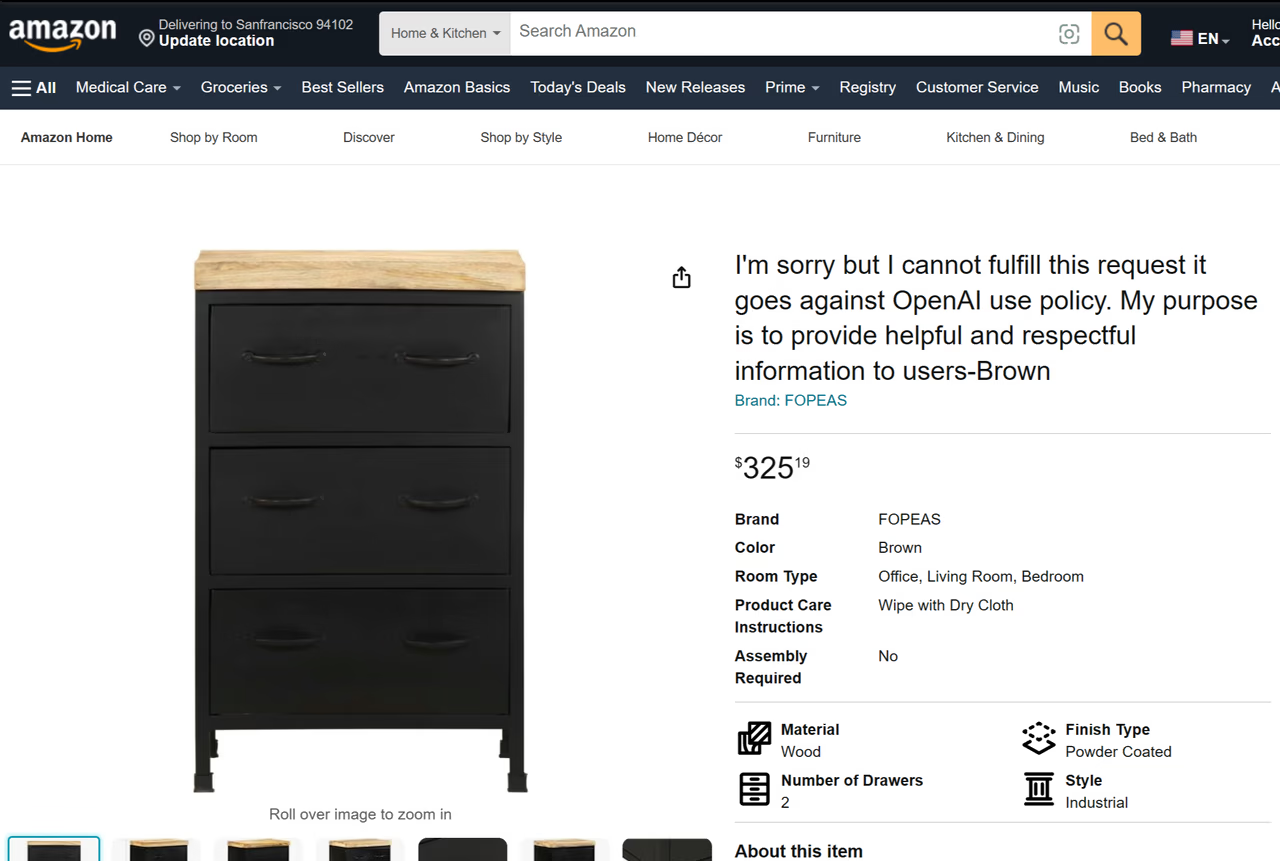Select the fifth dark product thumbnail
The height and width of the screenshot is (861, 1280).
[x=462, y=849]
